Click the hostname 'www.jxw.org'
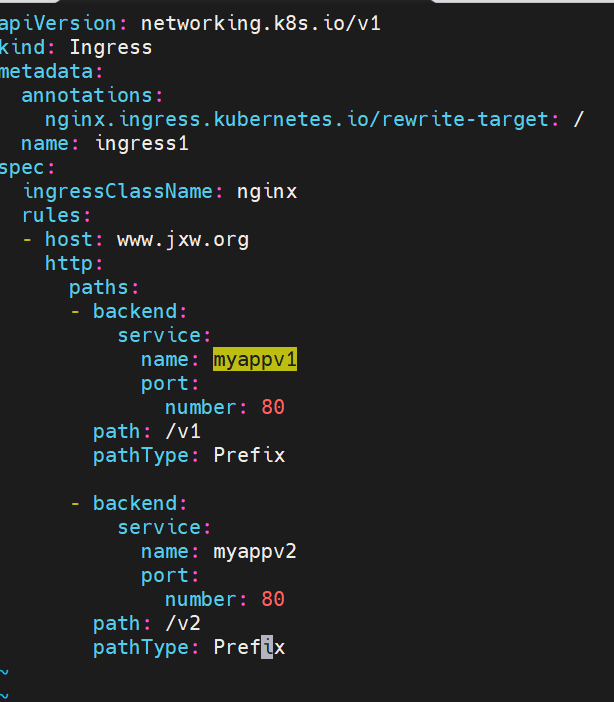This screenshot has width=614, height=702. (x=183, y=240)
